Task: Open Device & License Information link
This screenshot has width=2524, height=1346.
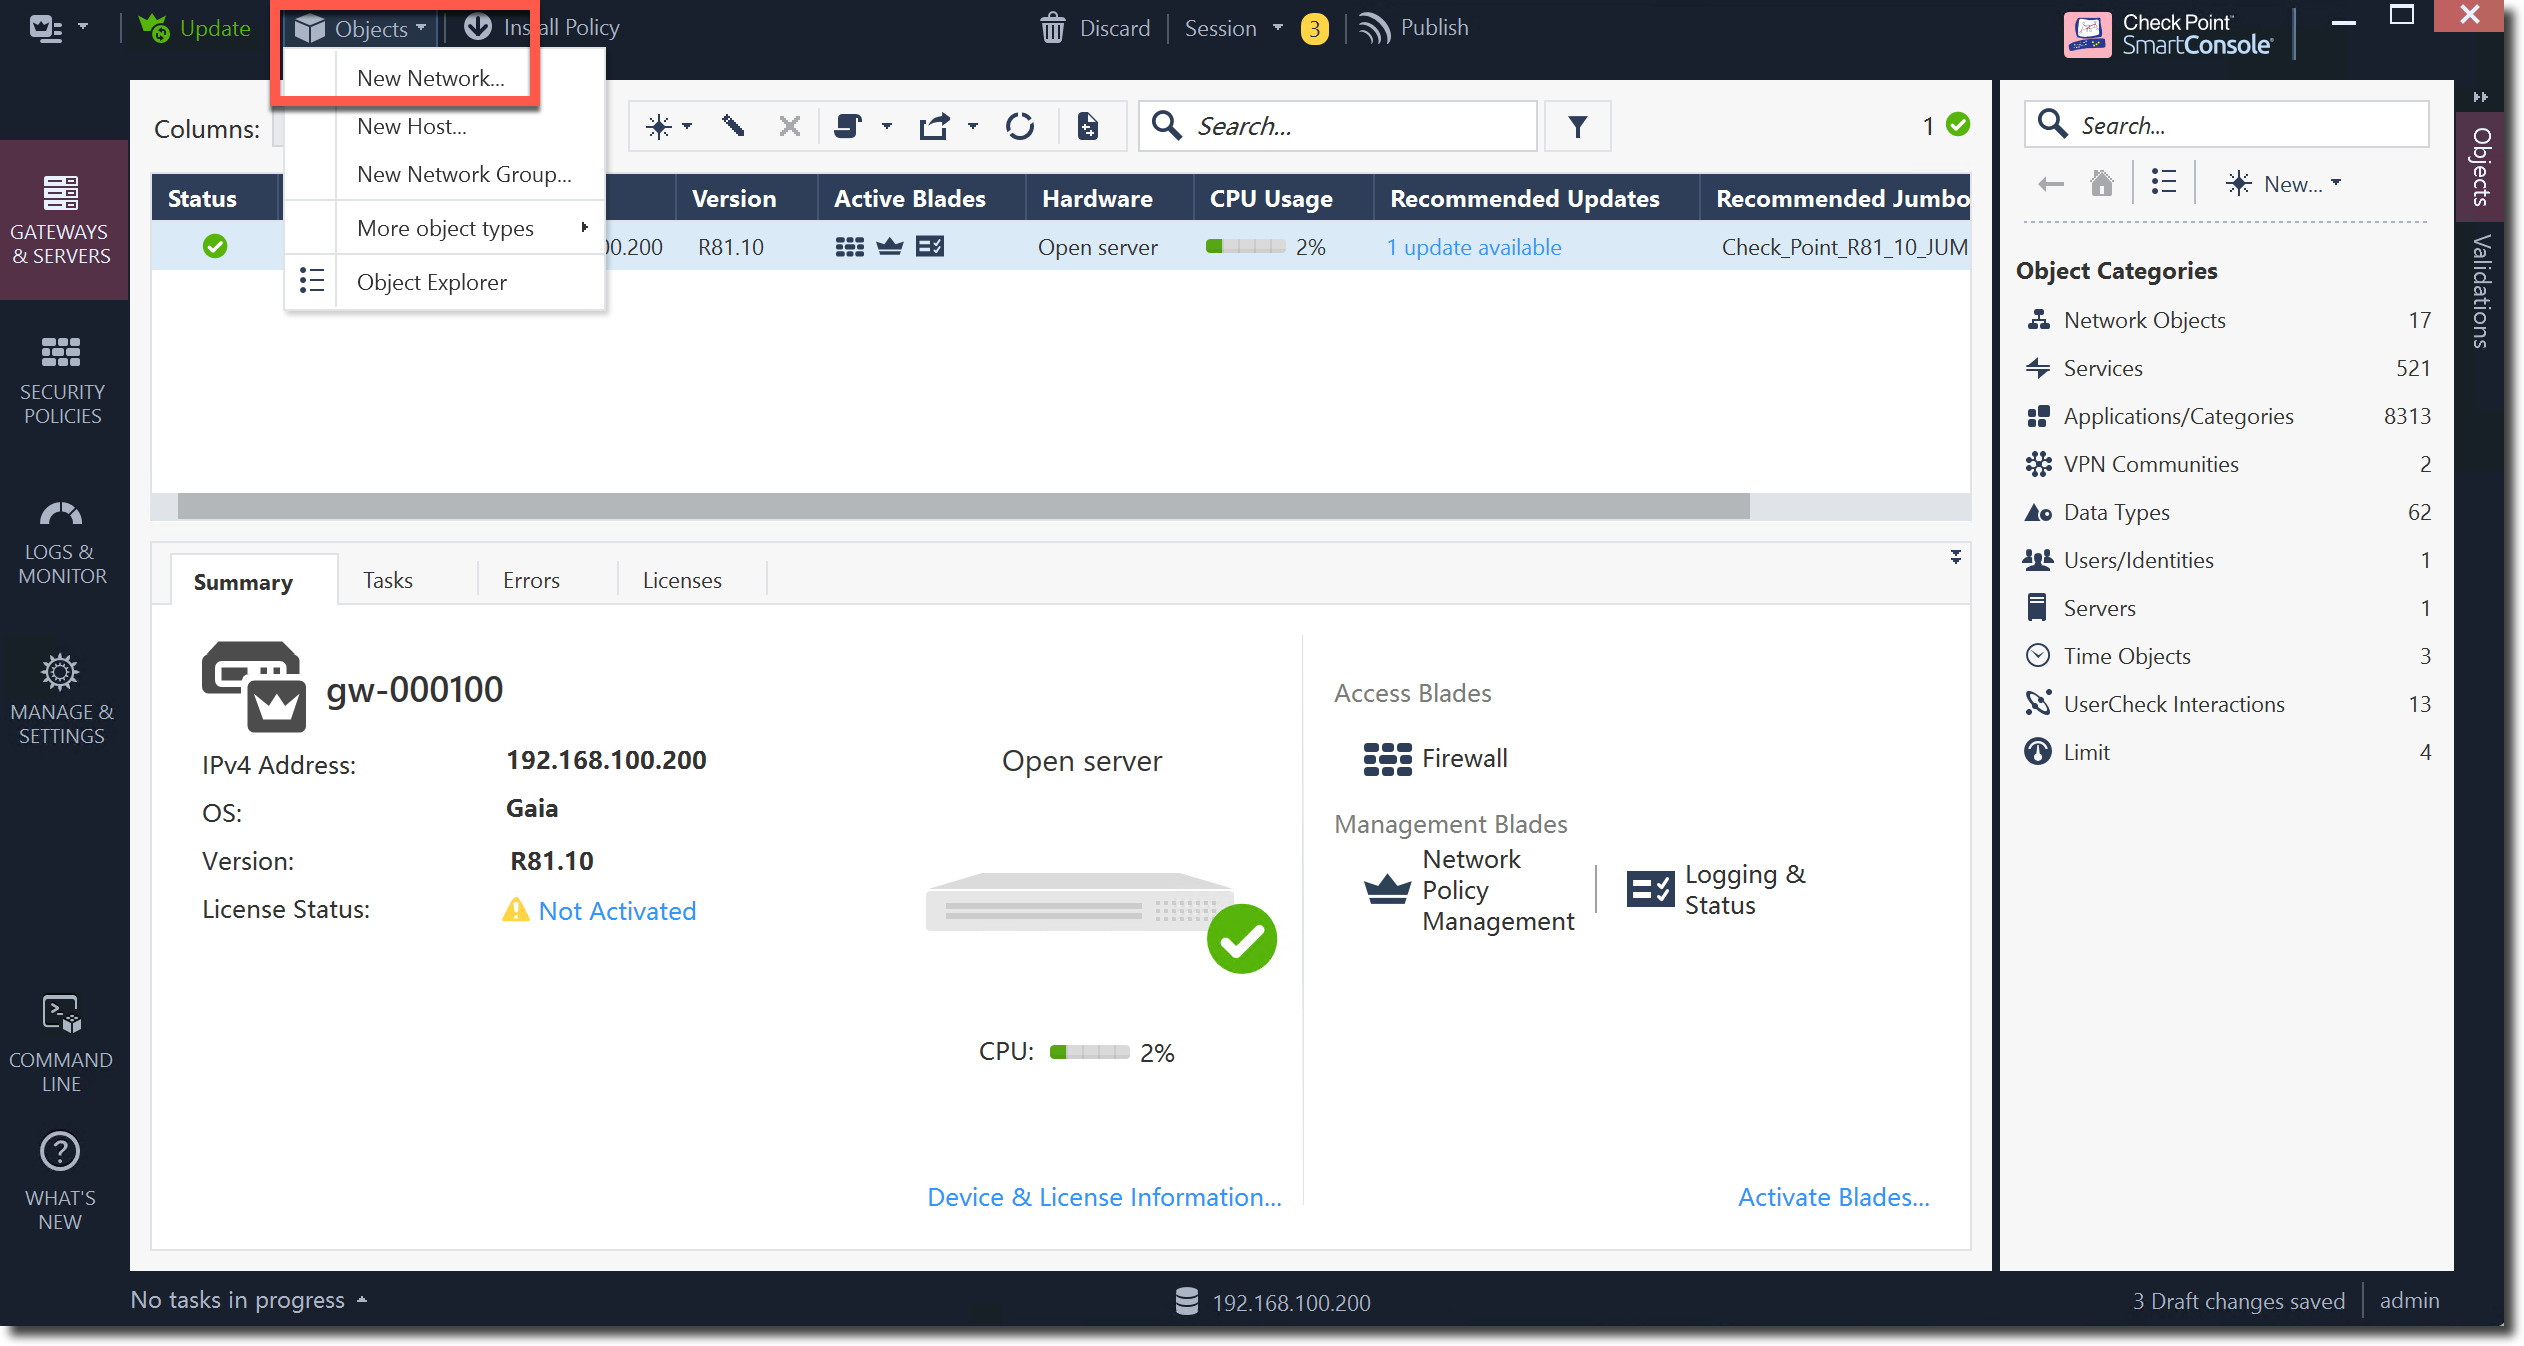Action: (x=1104, y=1197)
